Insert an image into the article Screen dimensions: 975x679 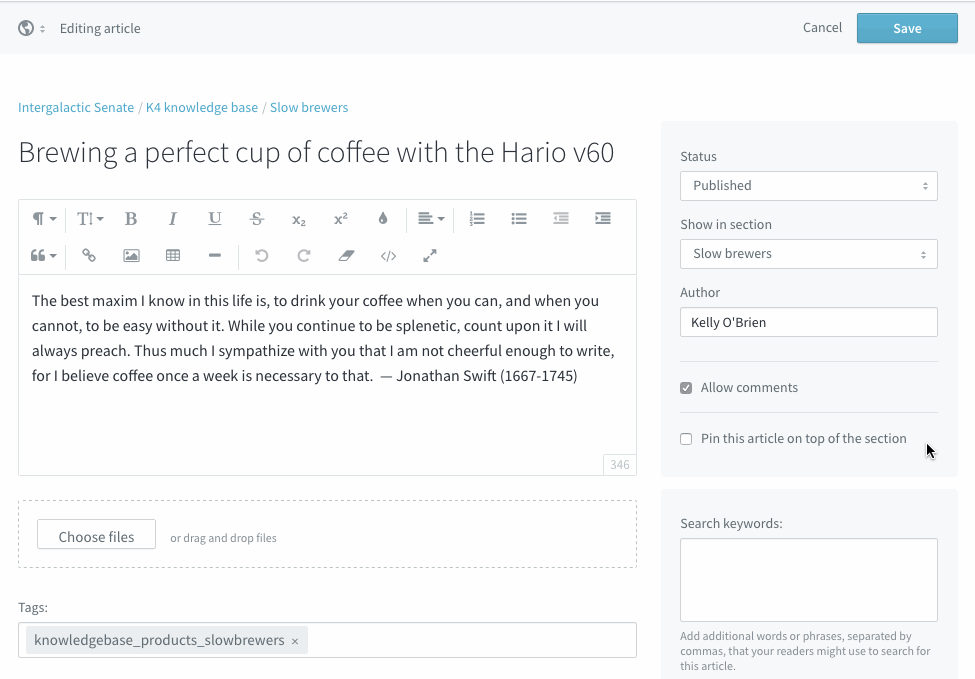click(x=131, y=256)
